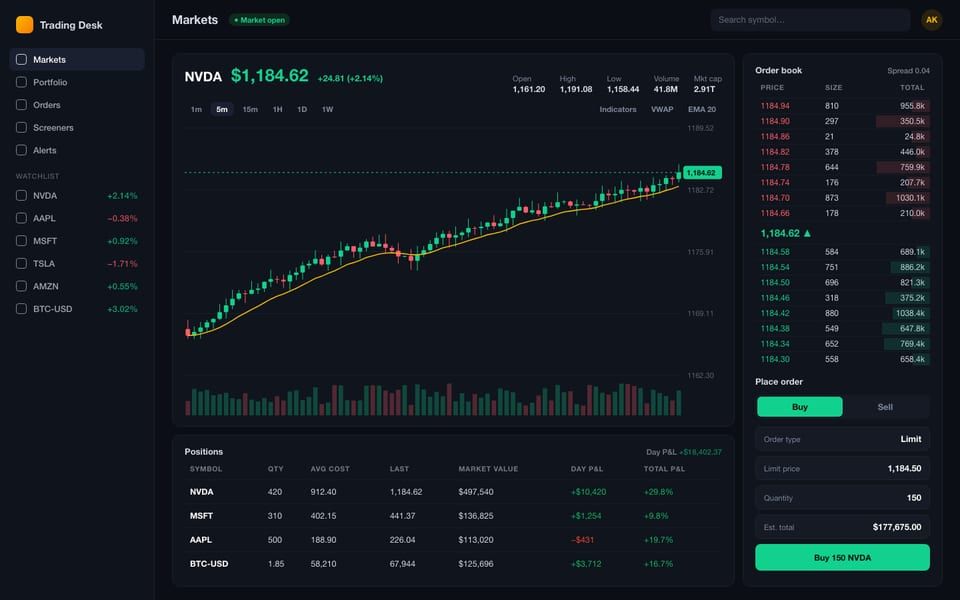Image resolution: width=960 pixels, height=600 pixels.
Task: Click the TSLA watchlist icon
Action: [x=21, y=263]
